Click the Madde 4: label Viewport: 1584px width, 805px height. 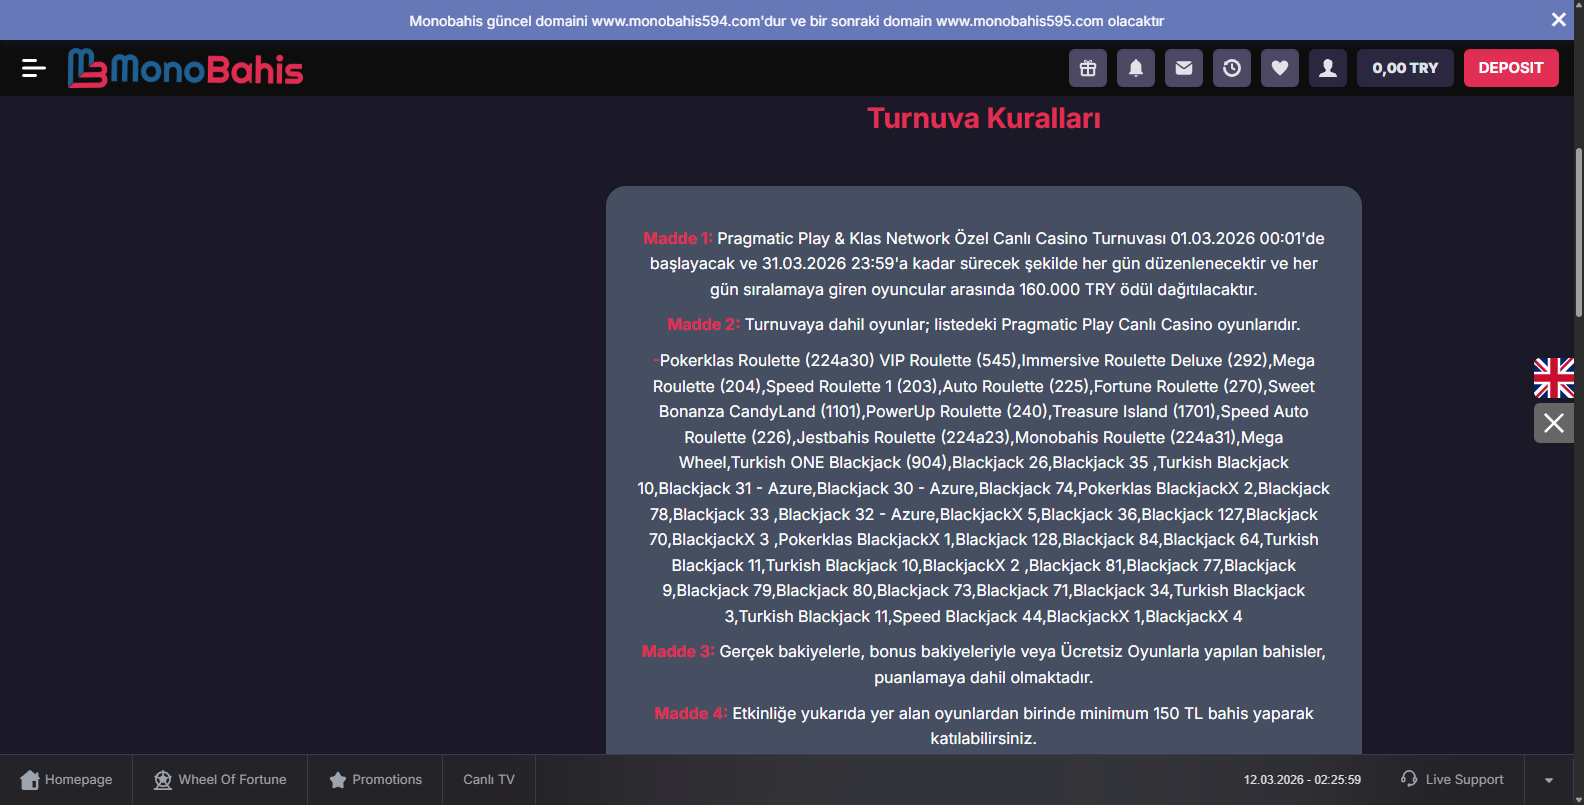pyautogui.click(x=691, y=713)
